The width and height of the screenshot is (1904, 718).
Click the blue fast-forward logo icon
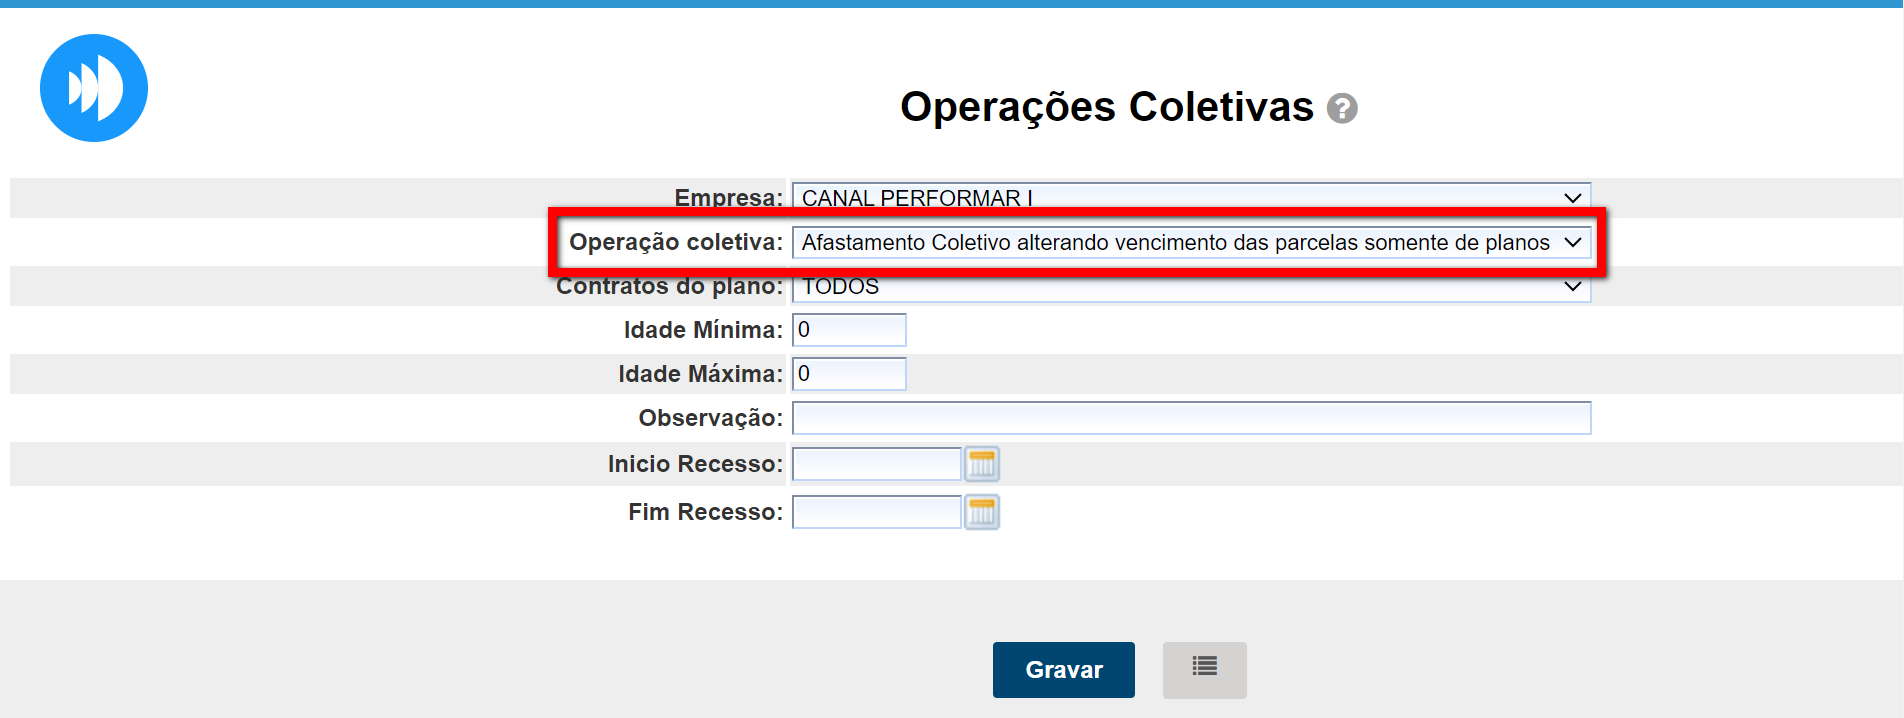94,88
